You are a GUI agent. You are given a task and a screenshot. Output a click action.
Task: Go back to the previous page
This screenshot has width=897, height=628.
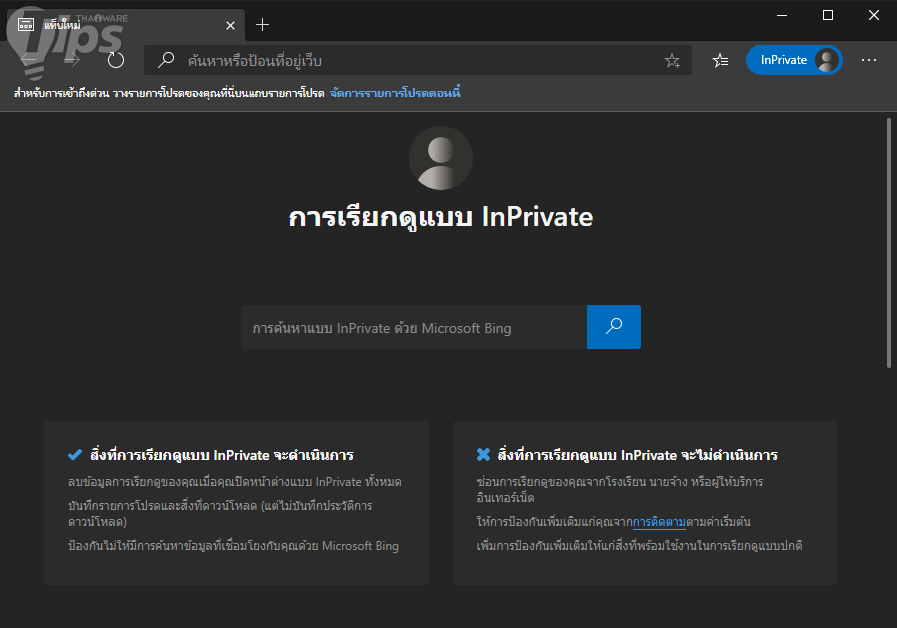[28, 60]
